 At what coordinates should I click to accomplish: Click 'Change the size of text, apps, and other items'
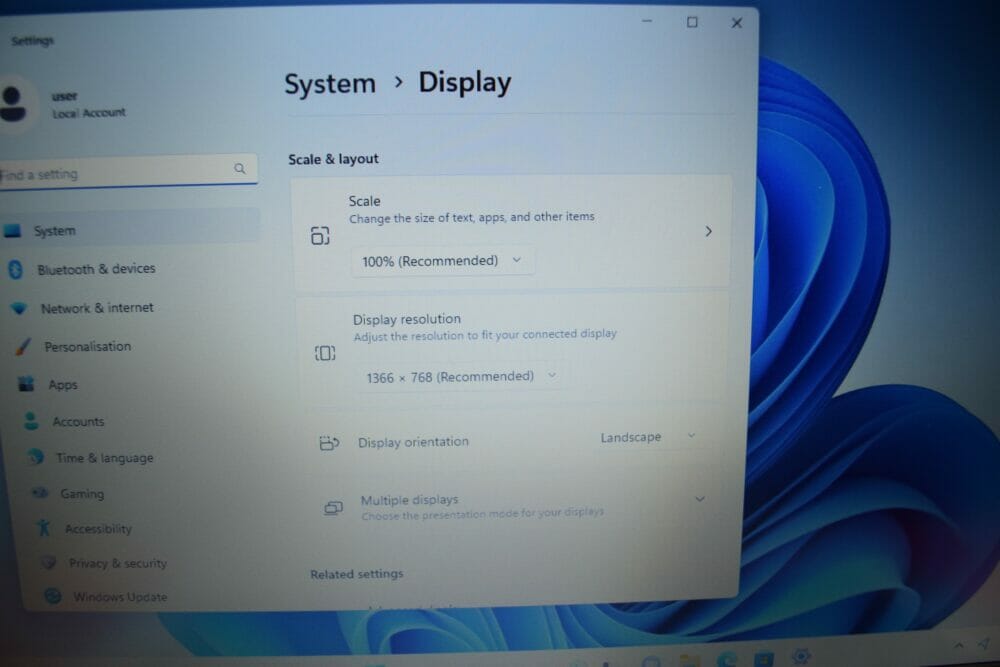click(x=471, y=217)
